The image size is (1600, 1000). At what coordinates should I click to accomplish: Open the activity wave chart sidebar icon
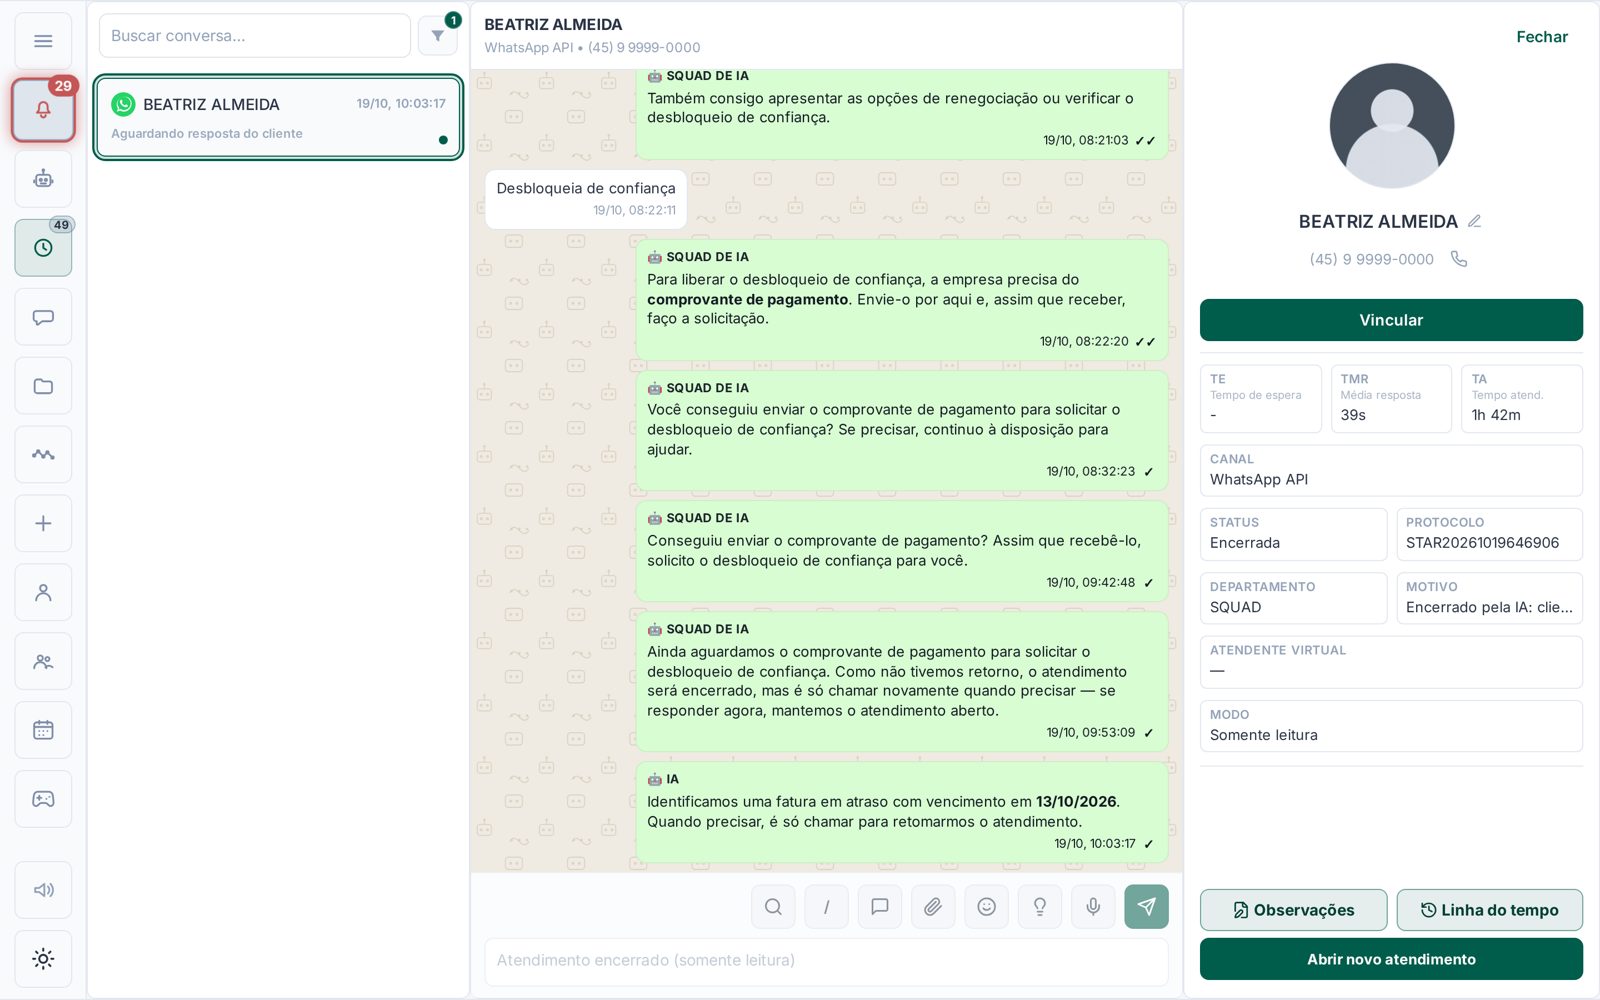click(43, 455)
